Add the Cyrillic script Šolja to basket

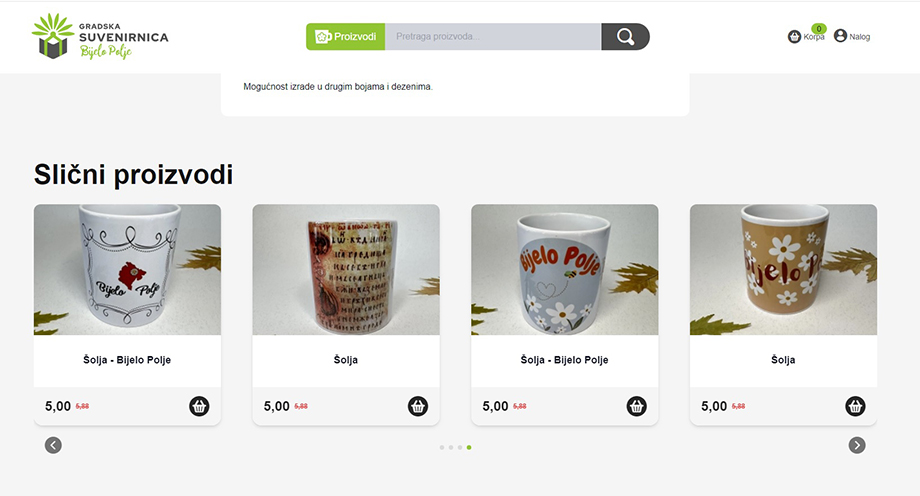pos(418,406)
